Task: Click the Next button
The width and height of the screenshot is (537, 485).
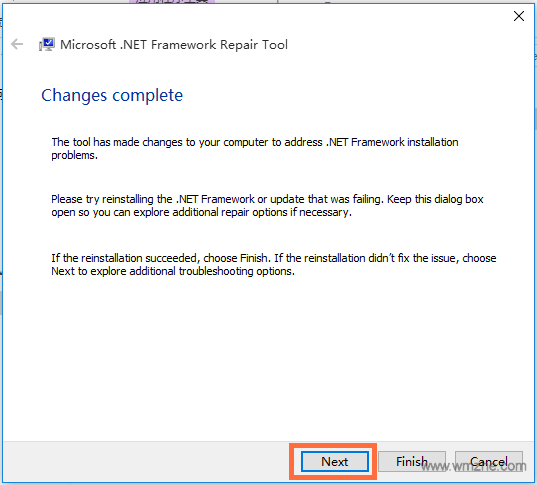Action: [x=335, y=461]
